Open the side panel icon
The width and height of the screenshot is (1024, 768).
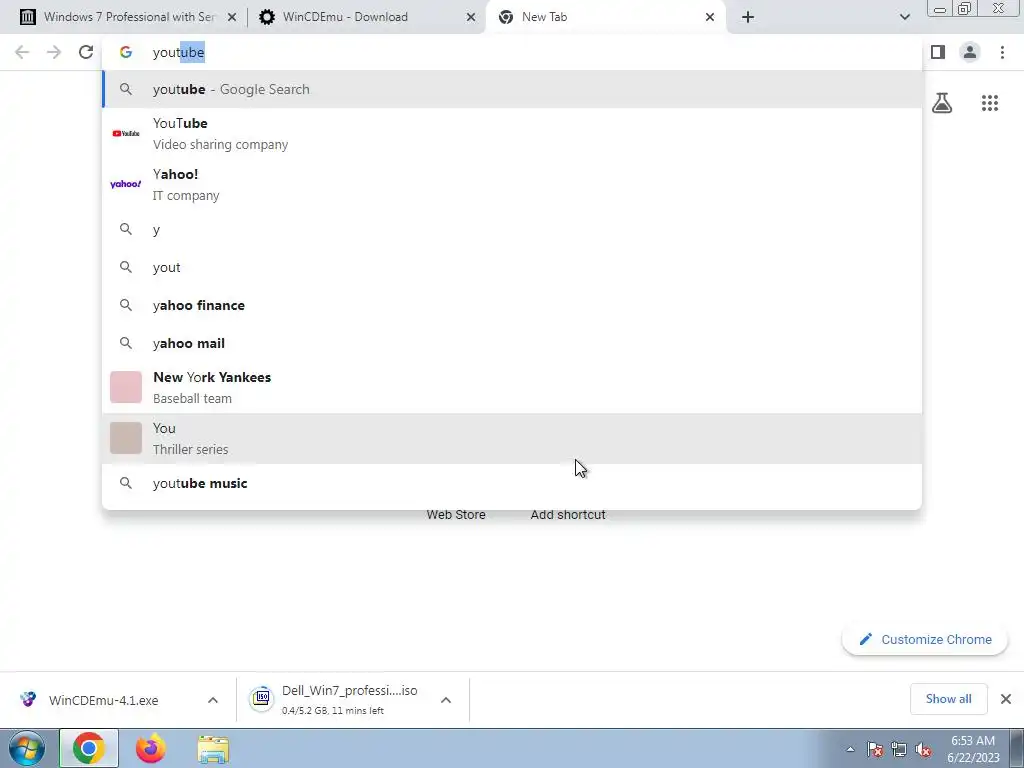pyautogui.click(x=938, y=52)
